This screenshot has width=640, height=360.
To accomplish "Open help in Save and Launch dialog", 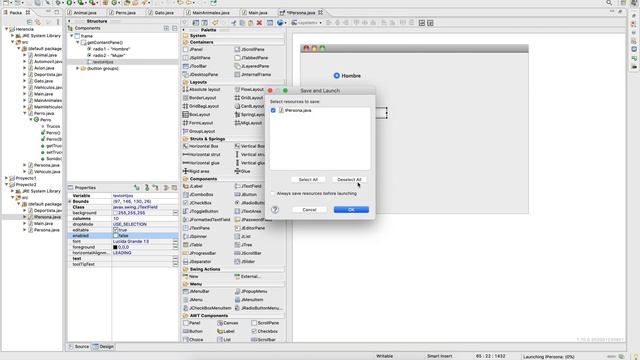I will 275,209.
